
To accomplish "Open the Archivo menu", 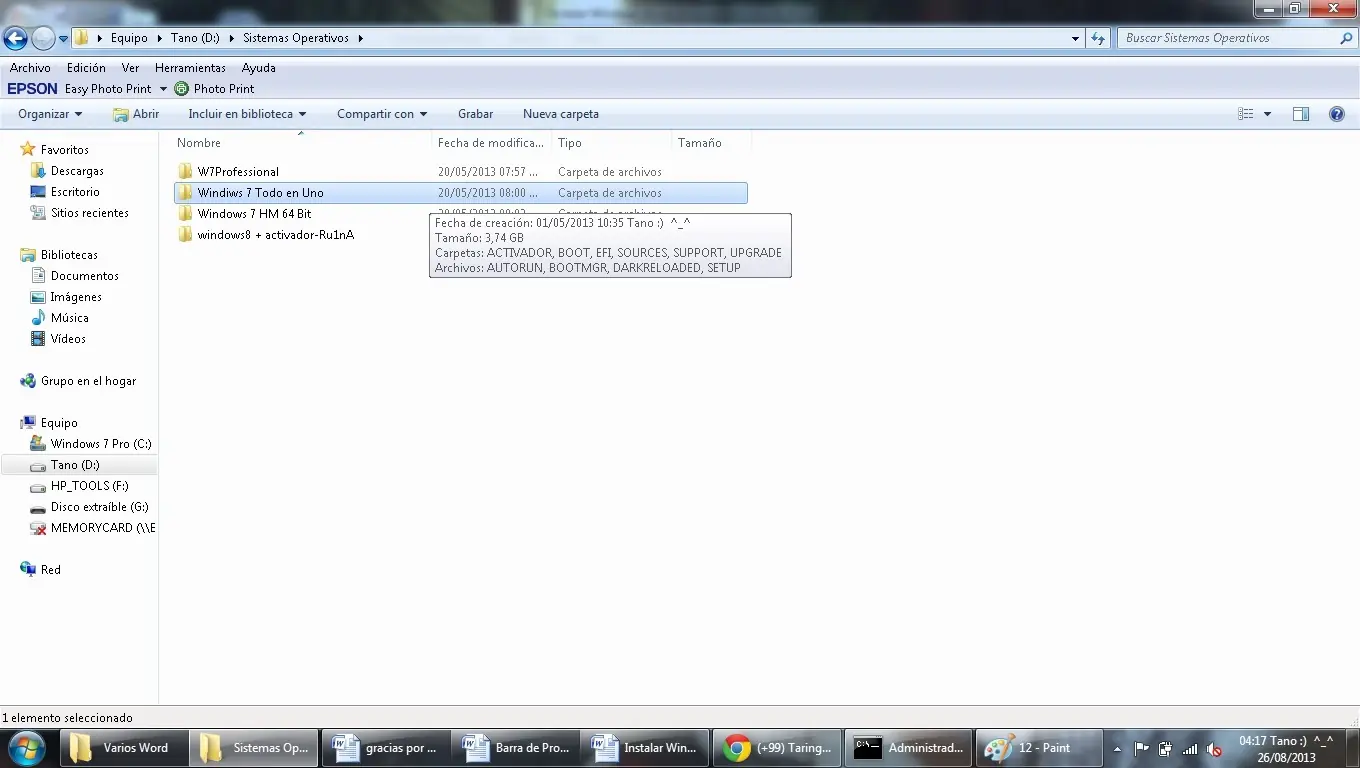I will pyautogui.click(x=30, y=68).
